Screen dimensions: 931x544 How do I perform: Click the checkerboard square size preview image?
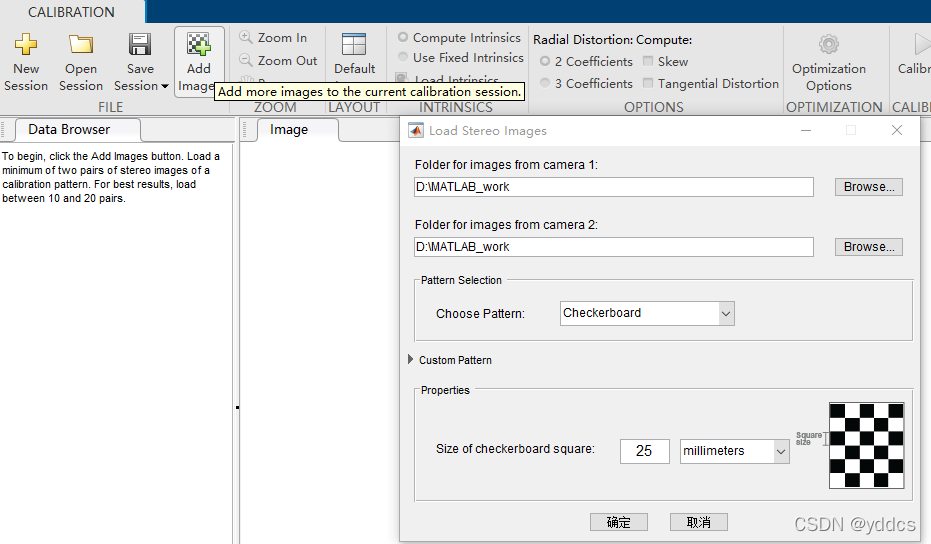click(866, 445)
